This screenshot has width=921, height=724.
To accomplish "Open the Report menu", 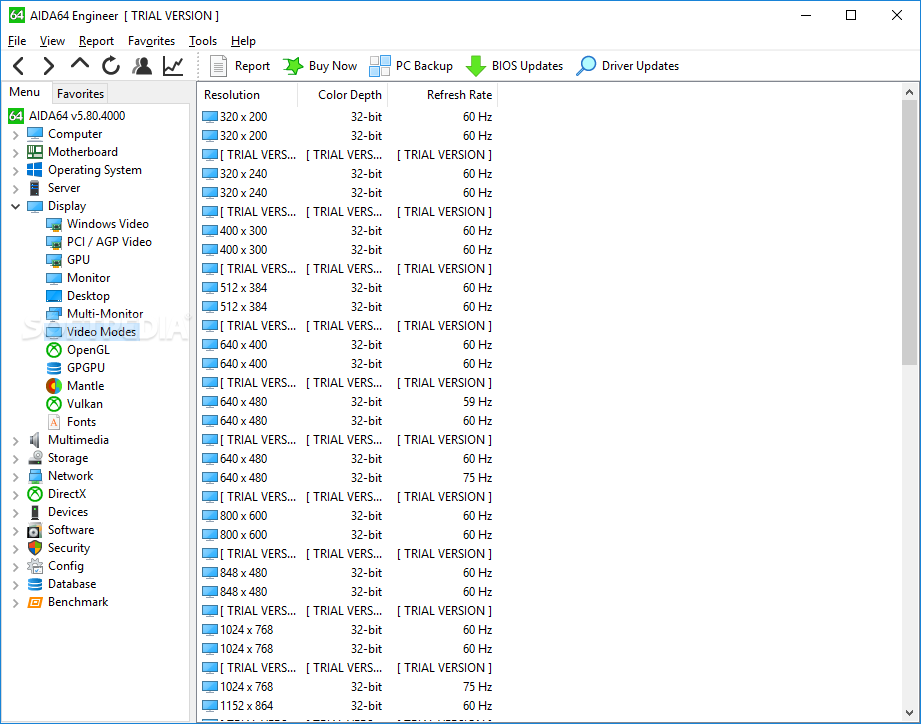I will pyautogui.click(x=96, y=41).
